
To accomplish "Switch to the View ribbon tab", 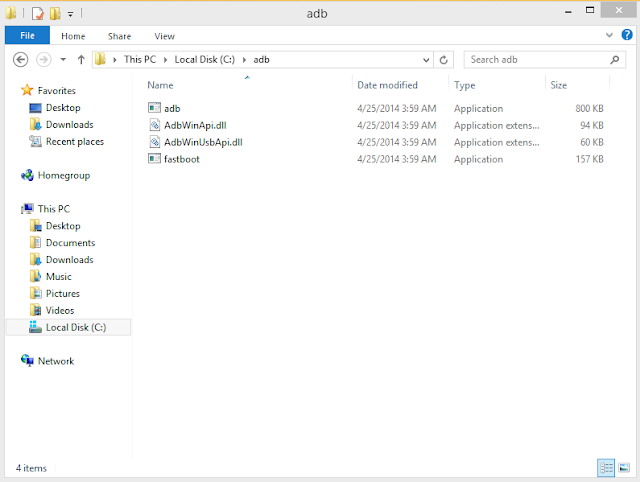I will 164,36.
